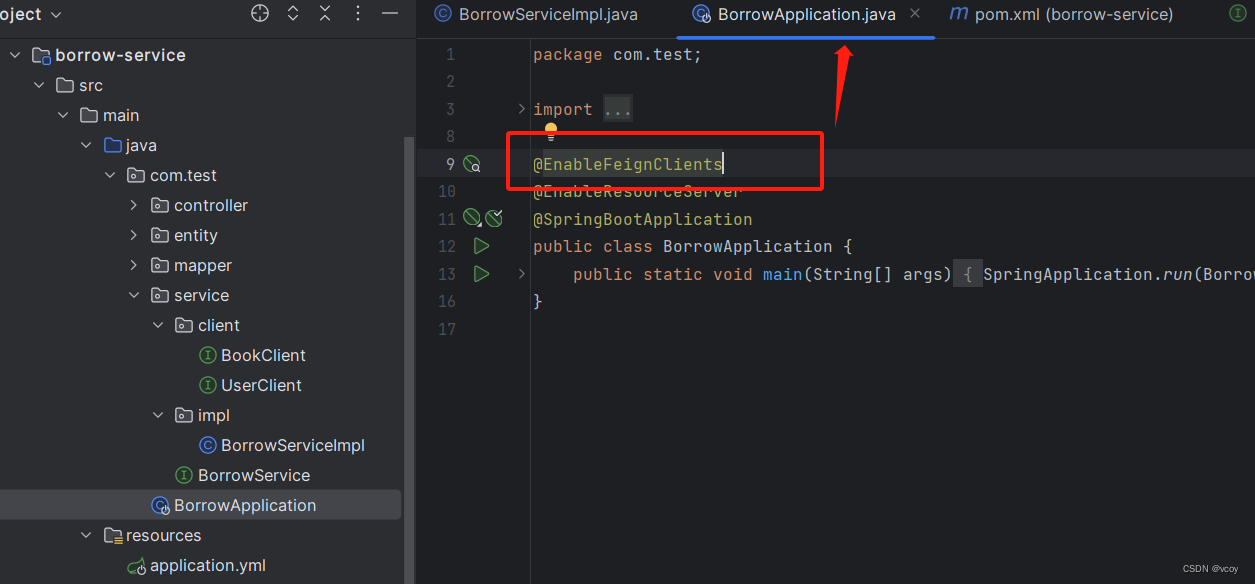Hide the Project tool window
This screenshot has width=1255, height=584.
click(390, 14)
